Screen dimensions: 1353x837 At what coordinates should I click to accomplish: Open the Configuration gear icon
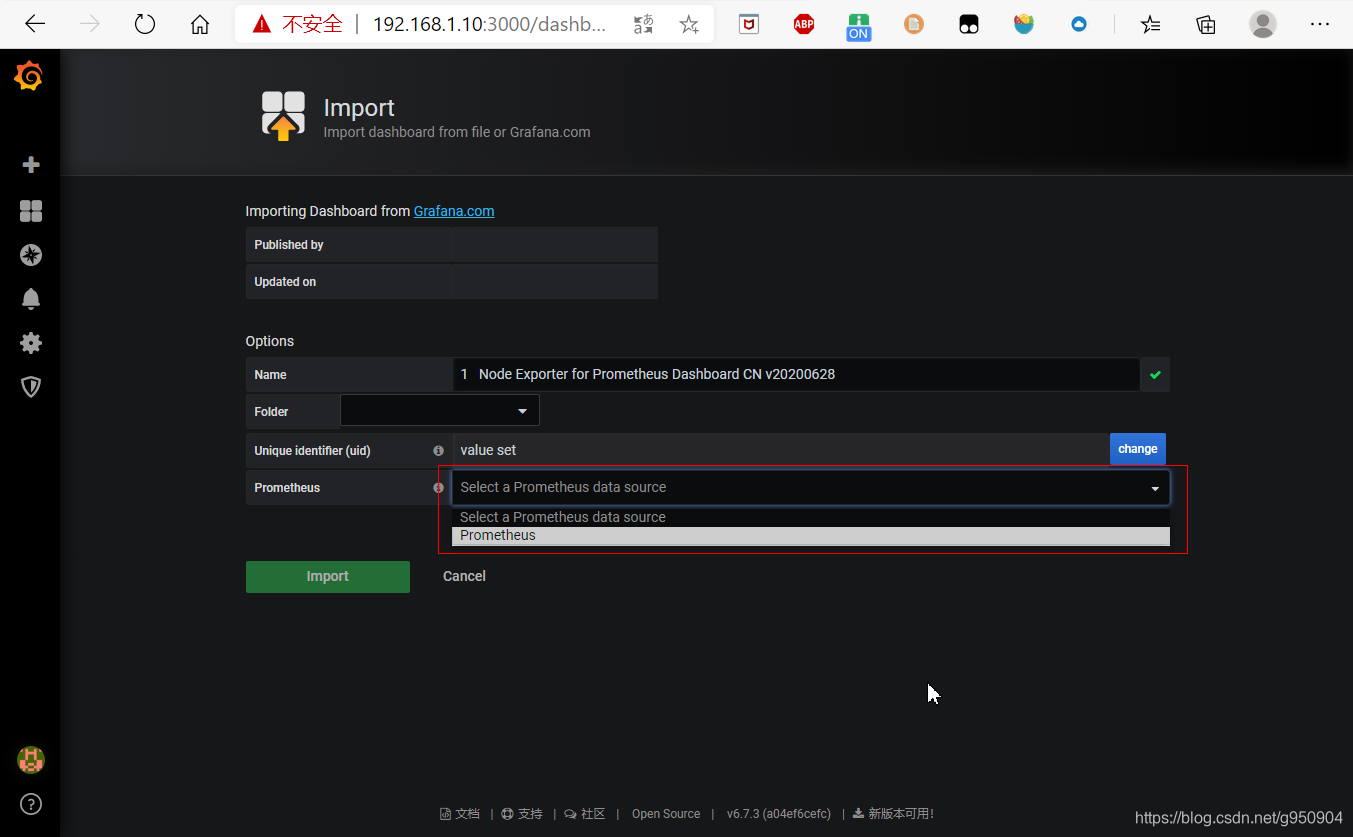(31, 343)
